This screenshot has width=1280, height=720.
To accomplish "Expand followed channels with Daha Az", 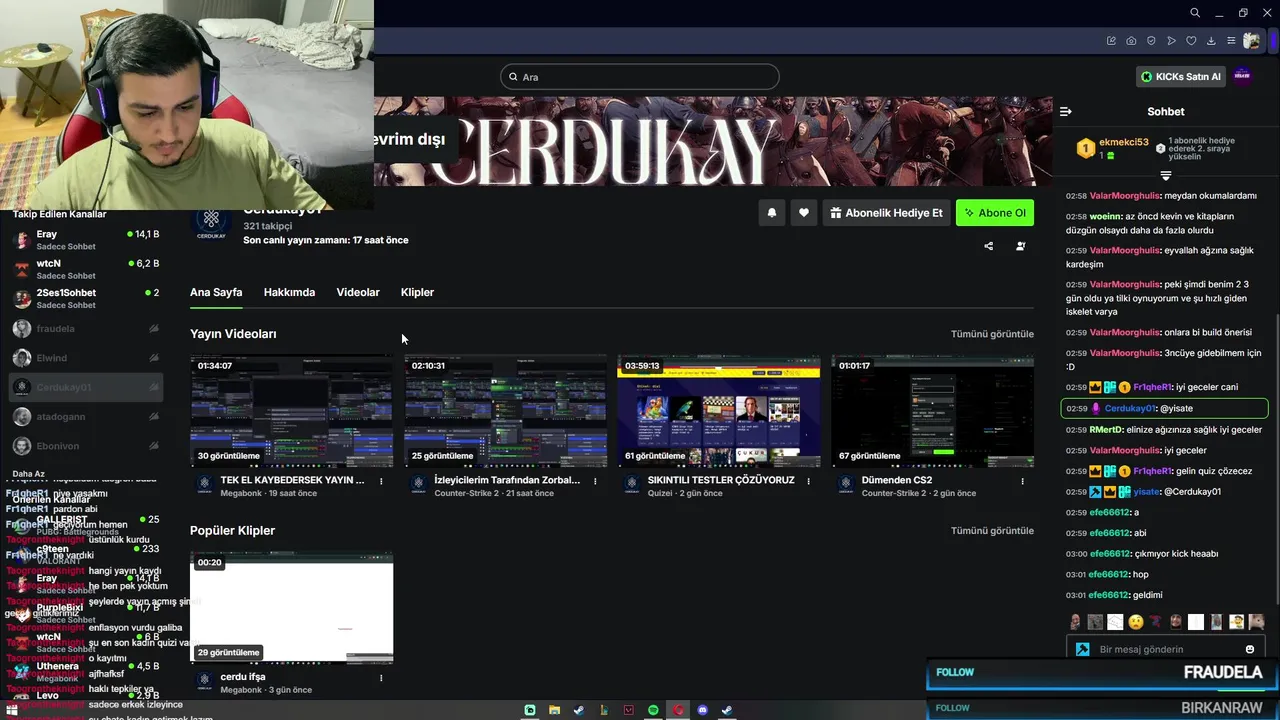I will [x=29, y=474].
